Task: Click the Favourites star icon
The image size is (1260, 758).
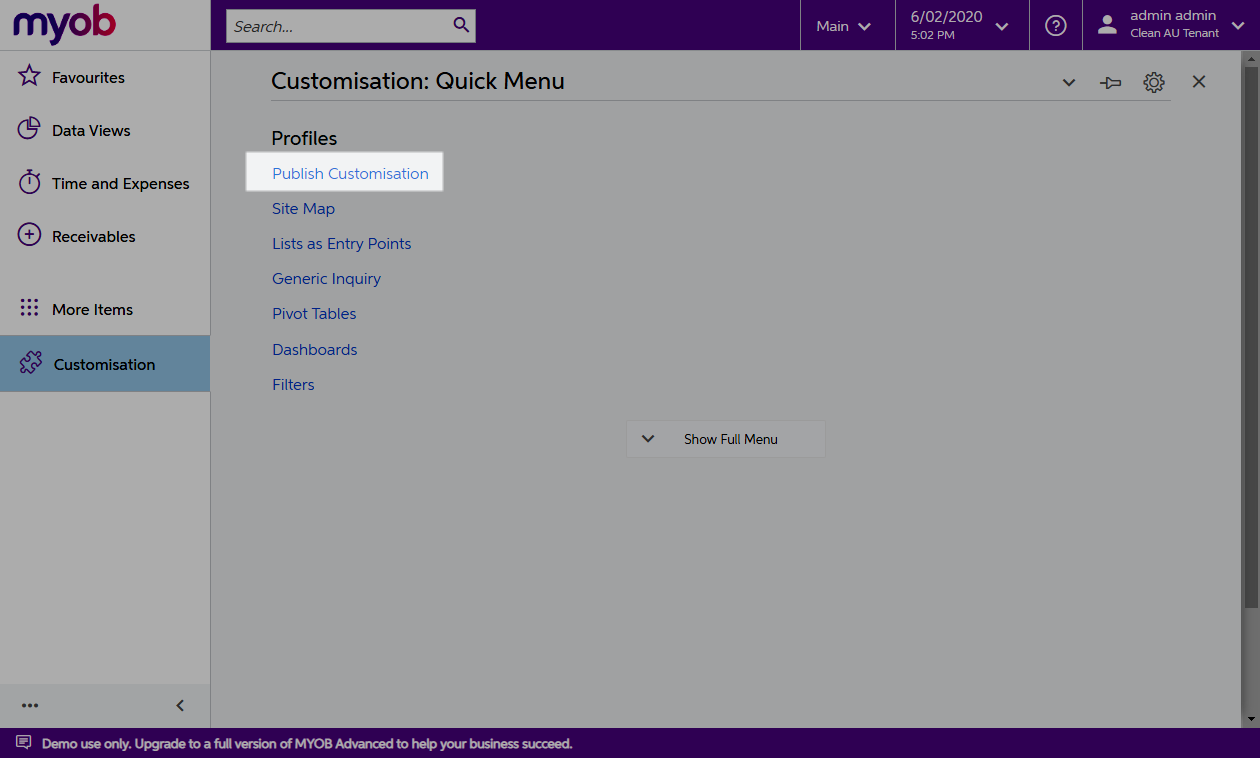Action: click(x=30, y=76)
